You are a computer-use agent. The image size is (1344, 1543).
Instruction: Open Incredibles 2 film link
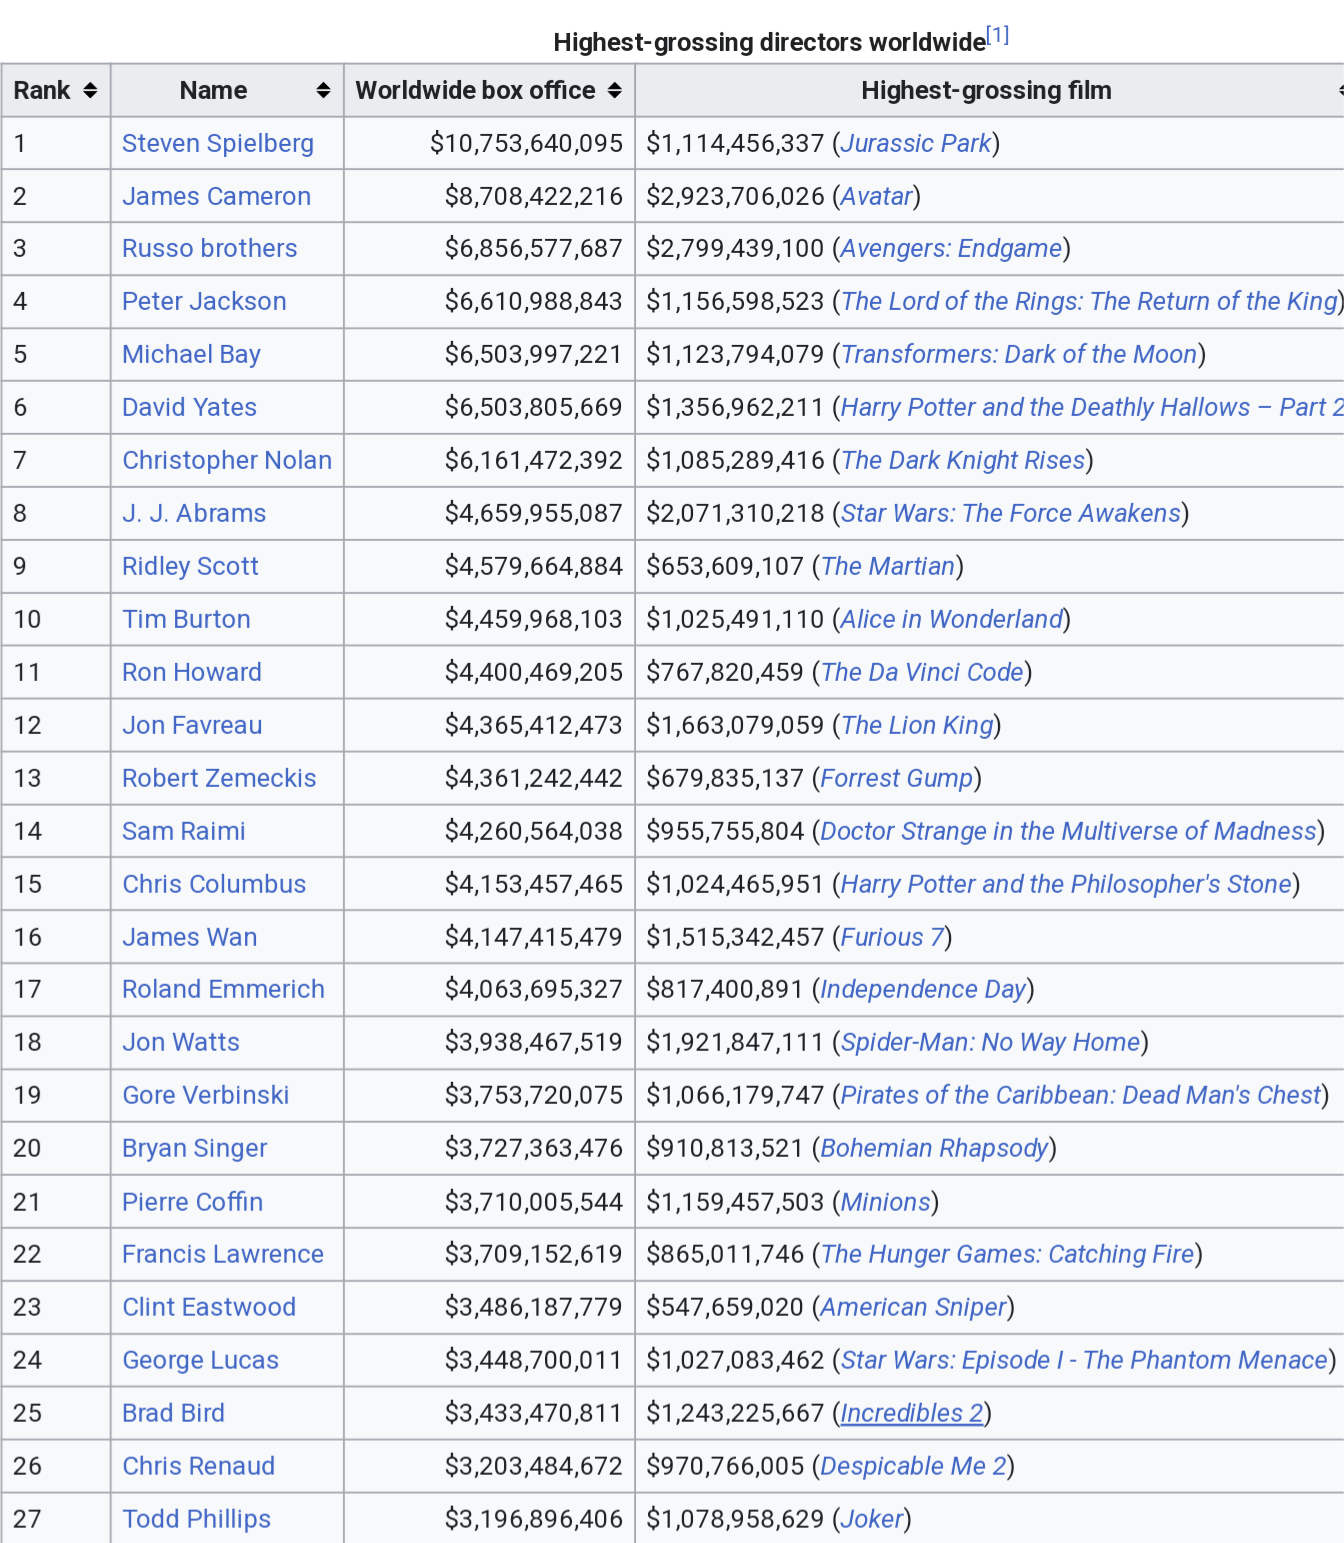coord(912,1414)
